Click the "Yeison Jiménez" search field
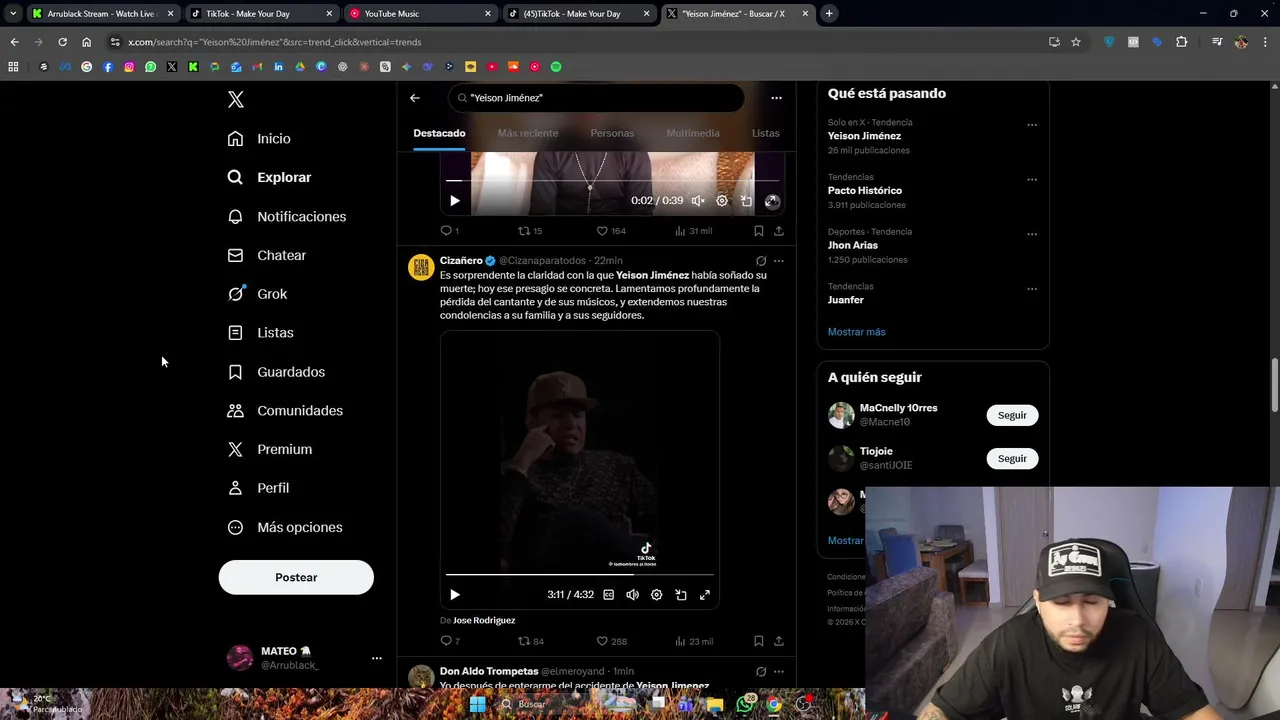The width and height of the screenshot is (1280, 720). pos(597,98)
